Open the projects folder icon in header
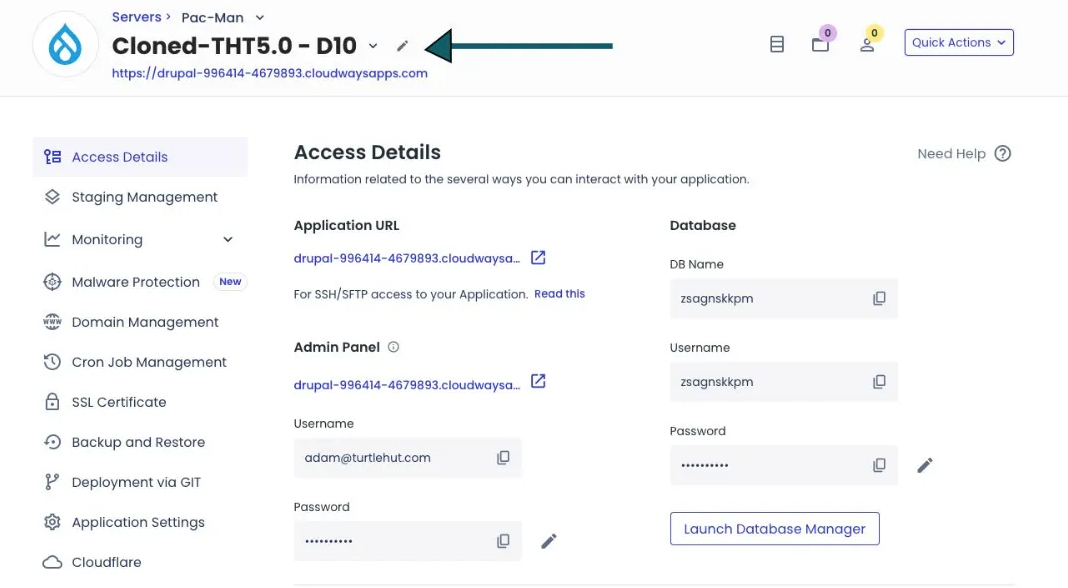 coord(820,45)
